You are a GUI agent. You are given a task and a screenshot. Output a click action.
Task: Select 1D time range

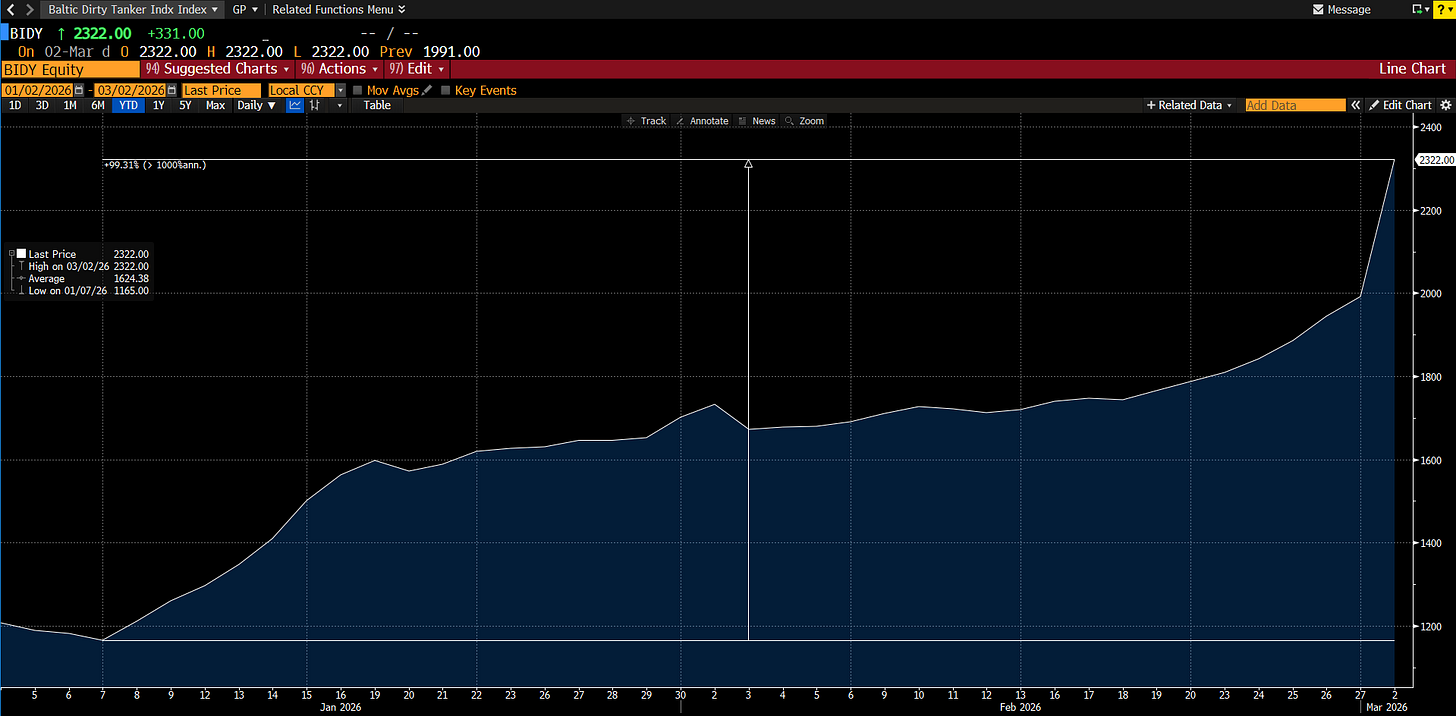15,105
